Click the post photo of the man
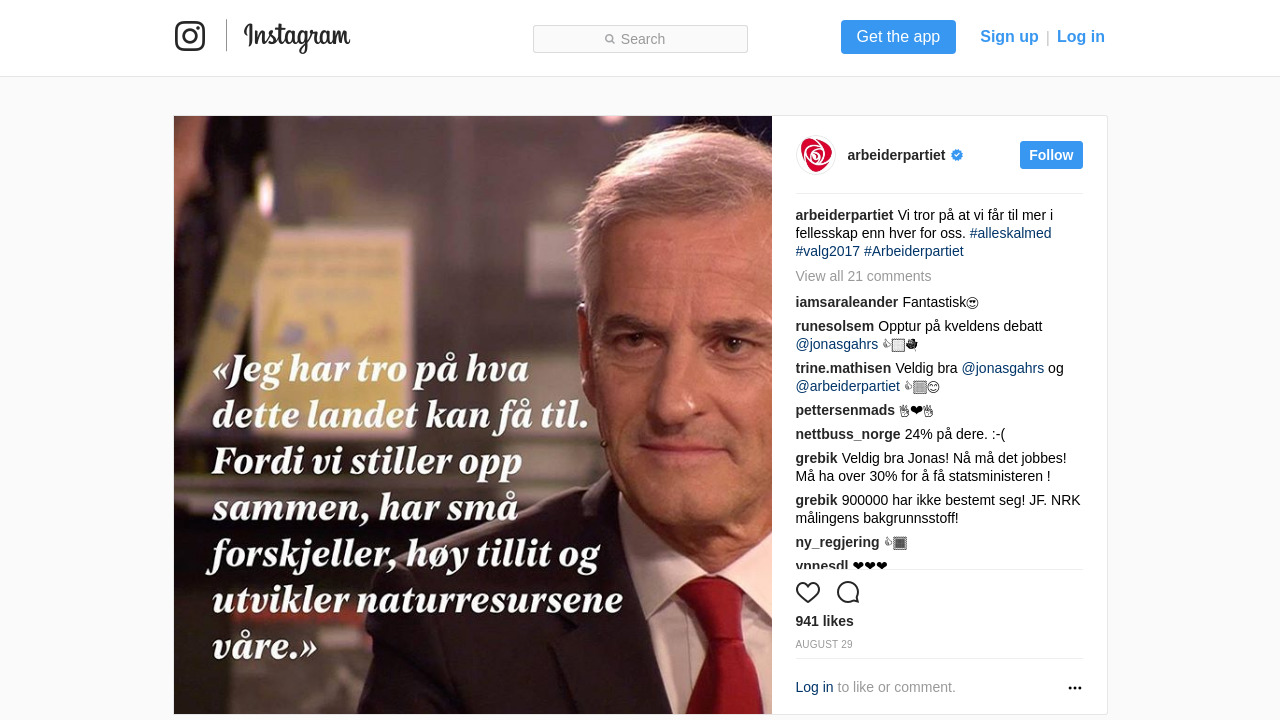The height and width of the screenshot is (720, 1280). pos(473,415)
